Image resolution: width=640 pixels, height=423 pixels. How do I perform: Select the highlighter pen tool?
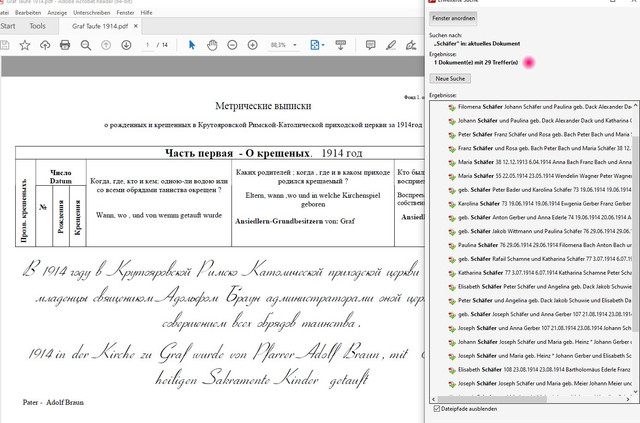coord(391,45)
